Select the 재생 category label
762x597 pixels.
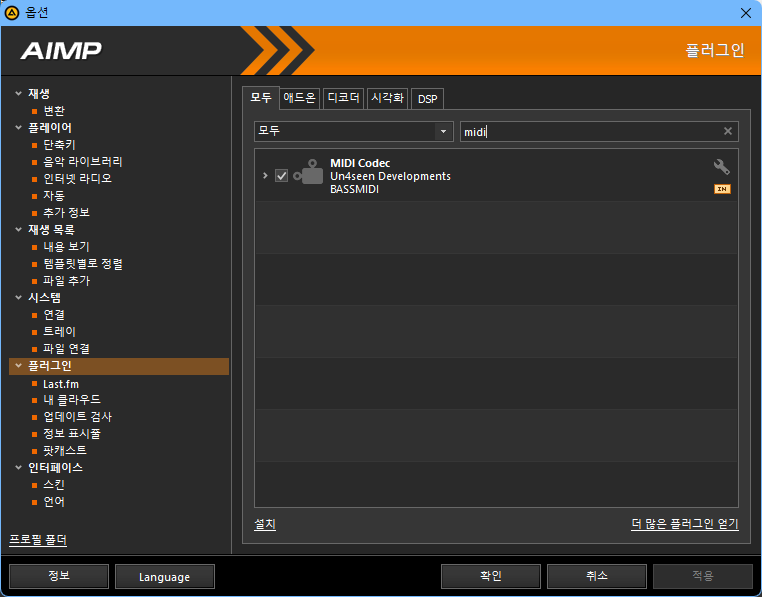pos(39,93)
